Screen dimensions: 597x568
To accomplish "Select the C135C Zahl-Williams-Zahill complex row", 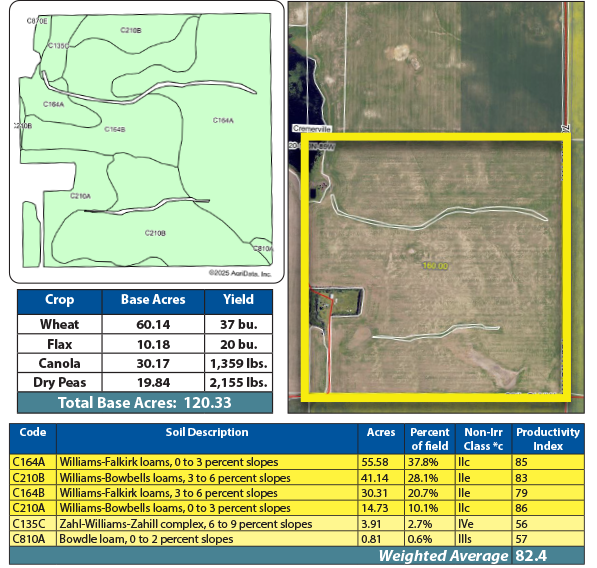I will click(297, 524).
